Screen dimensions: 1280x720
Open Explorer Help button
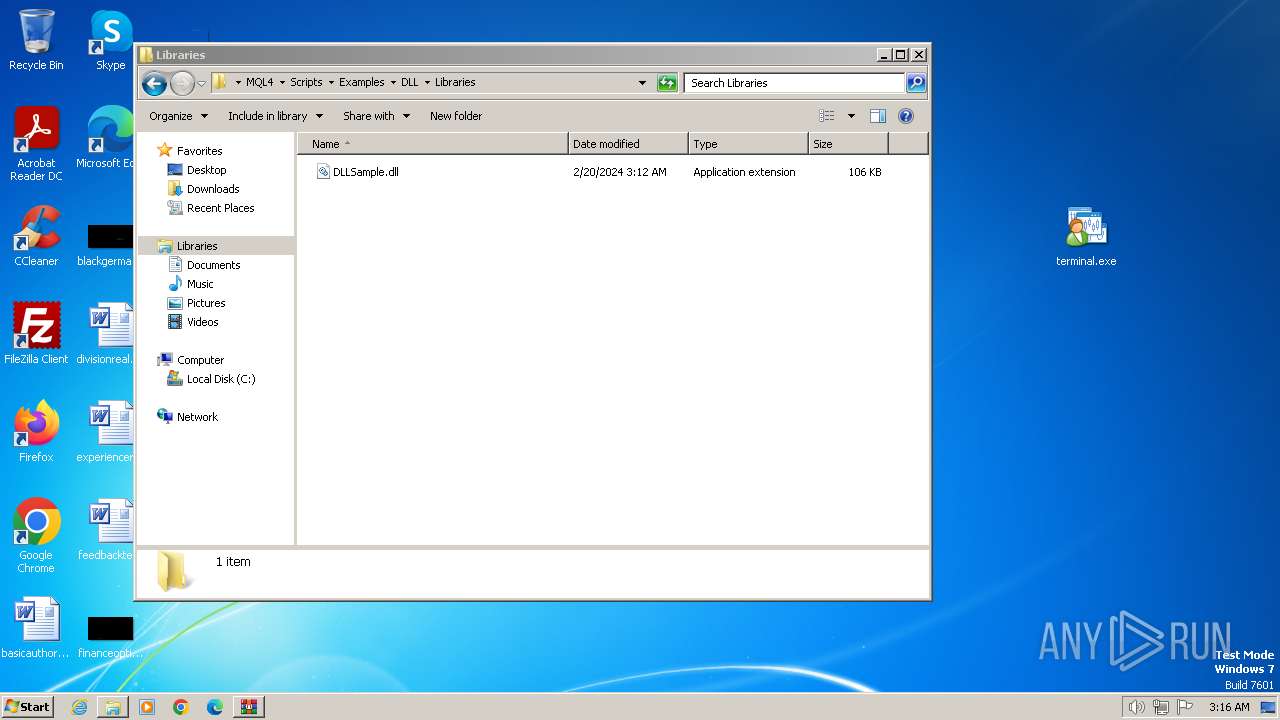(x=906, y=116)
